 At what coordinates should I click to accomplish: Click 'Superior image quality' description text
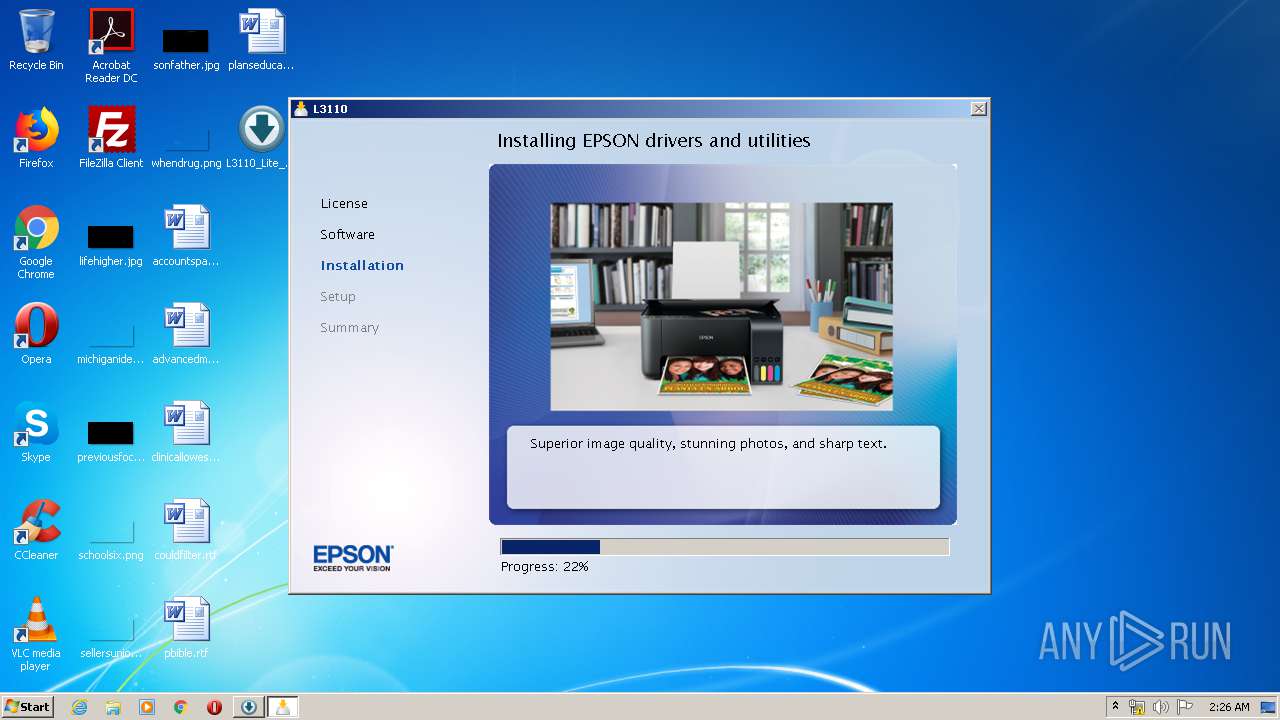point(708,443)
